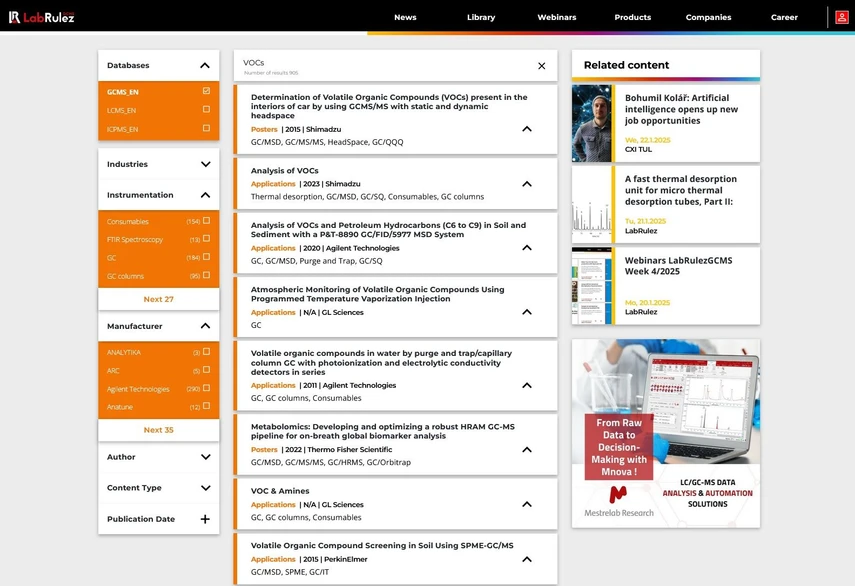Expand the Content Type filter

[x=206, y=488]
